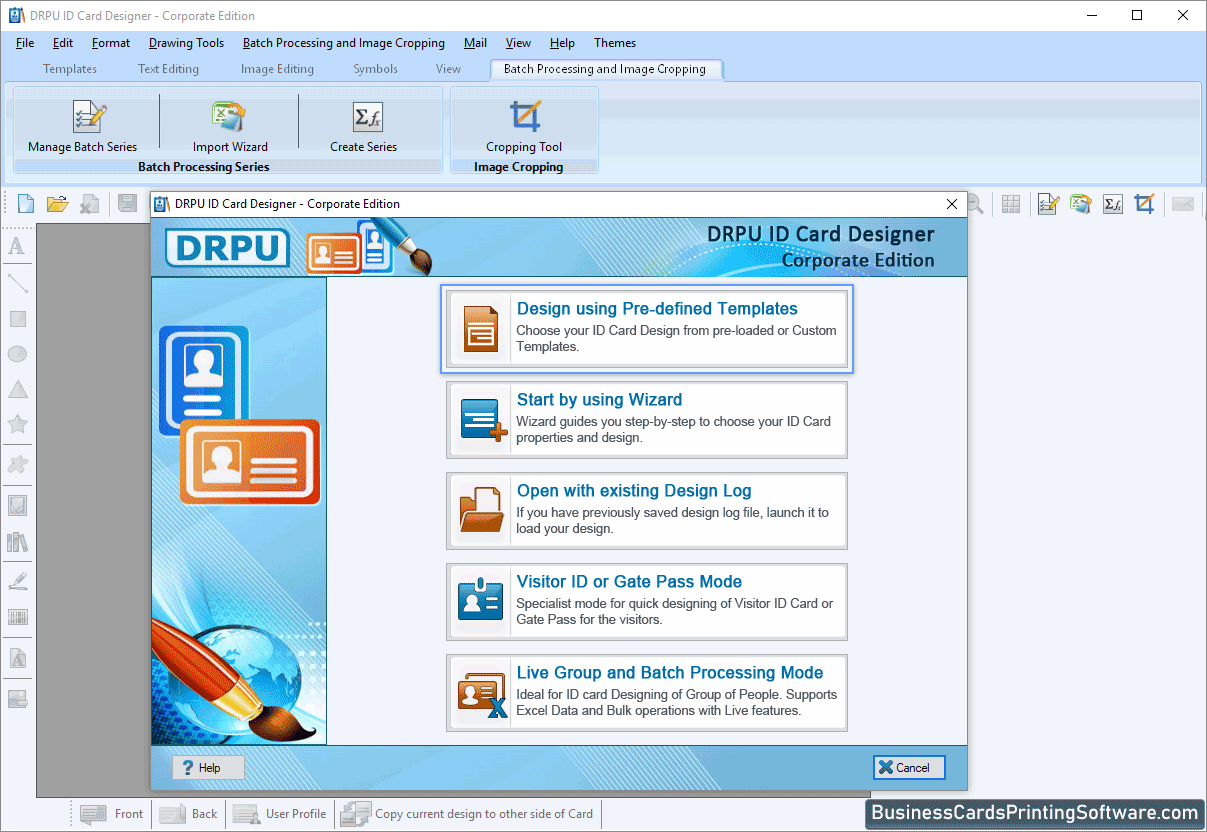The width and height of the screenshot is (1207, 832).
Task: Switch to the Text Editing tab
Action: point(168,69)
